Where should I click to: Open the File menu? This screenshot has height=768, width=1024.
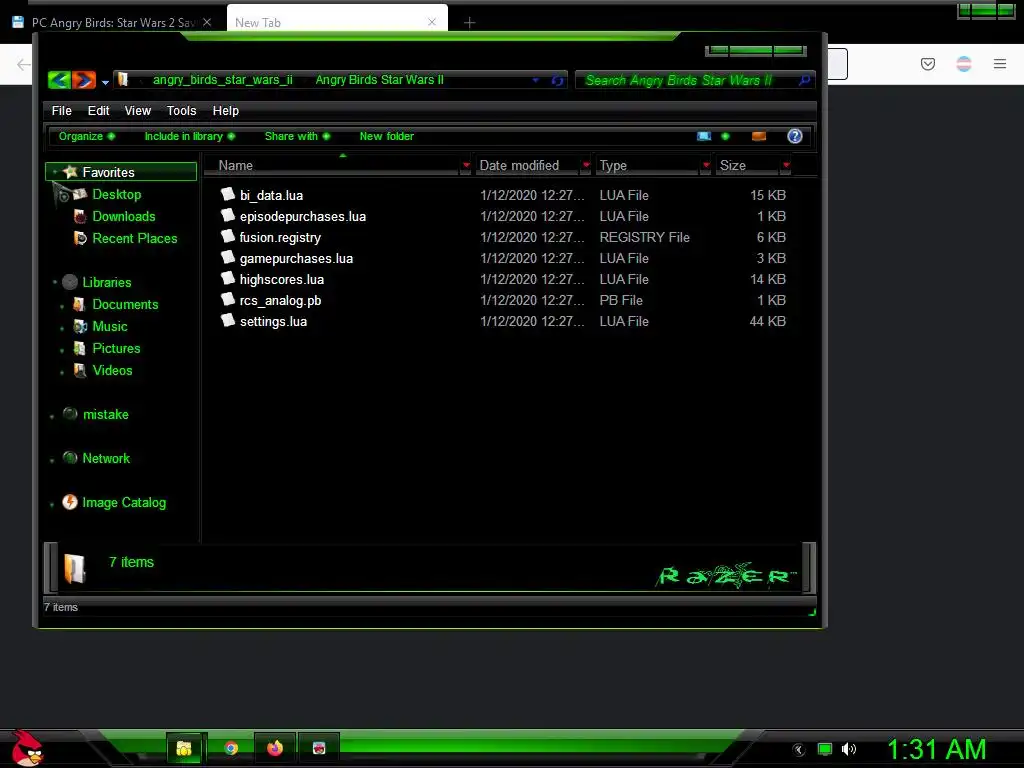pos(61,111)
